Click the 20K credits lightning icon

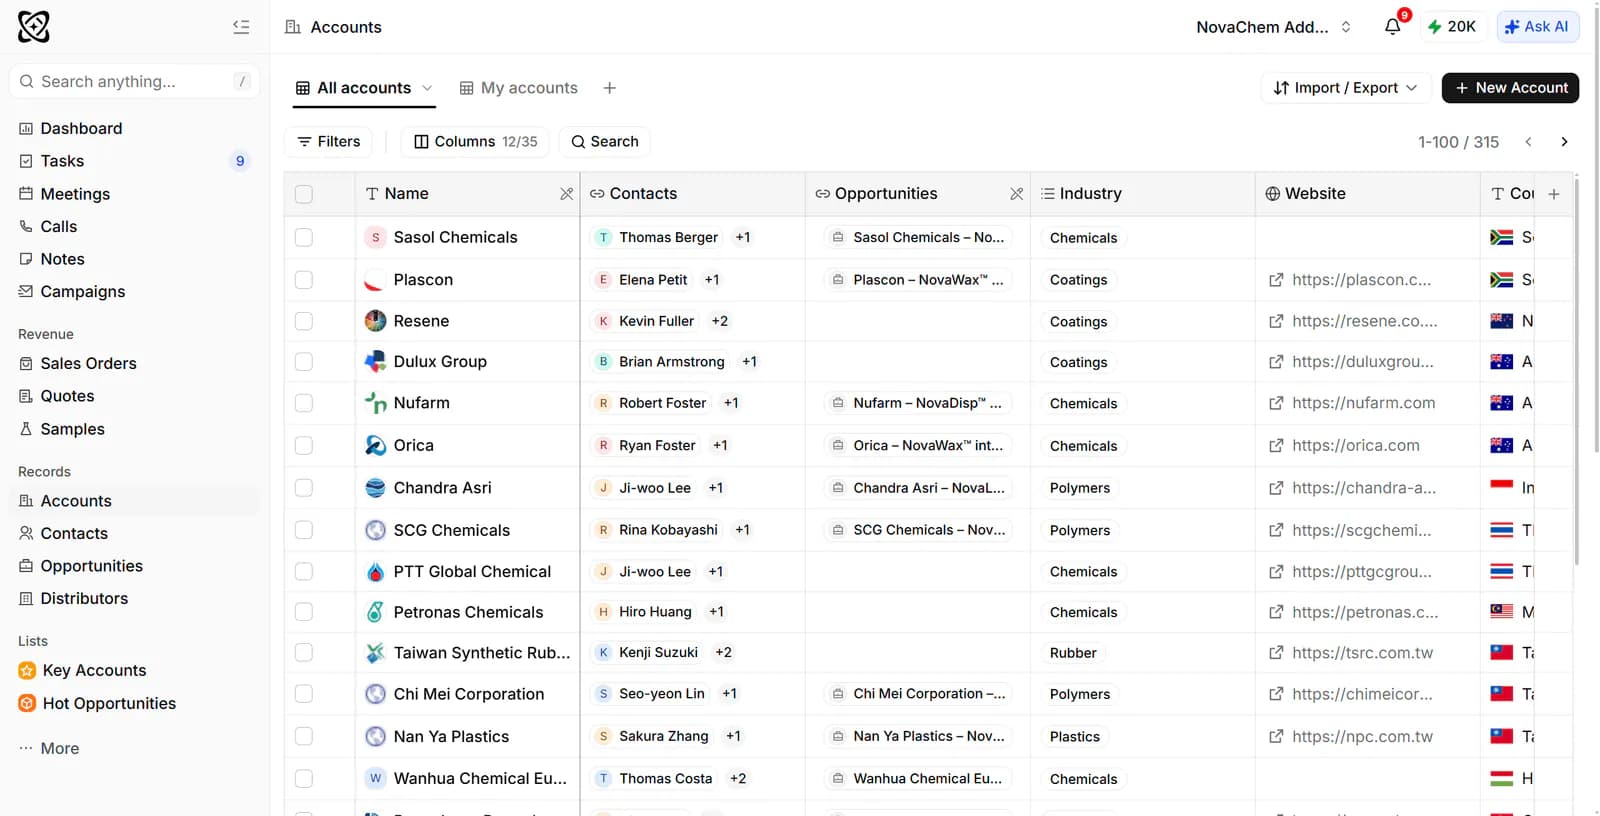(1434, 27)
